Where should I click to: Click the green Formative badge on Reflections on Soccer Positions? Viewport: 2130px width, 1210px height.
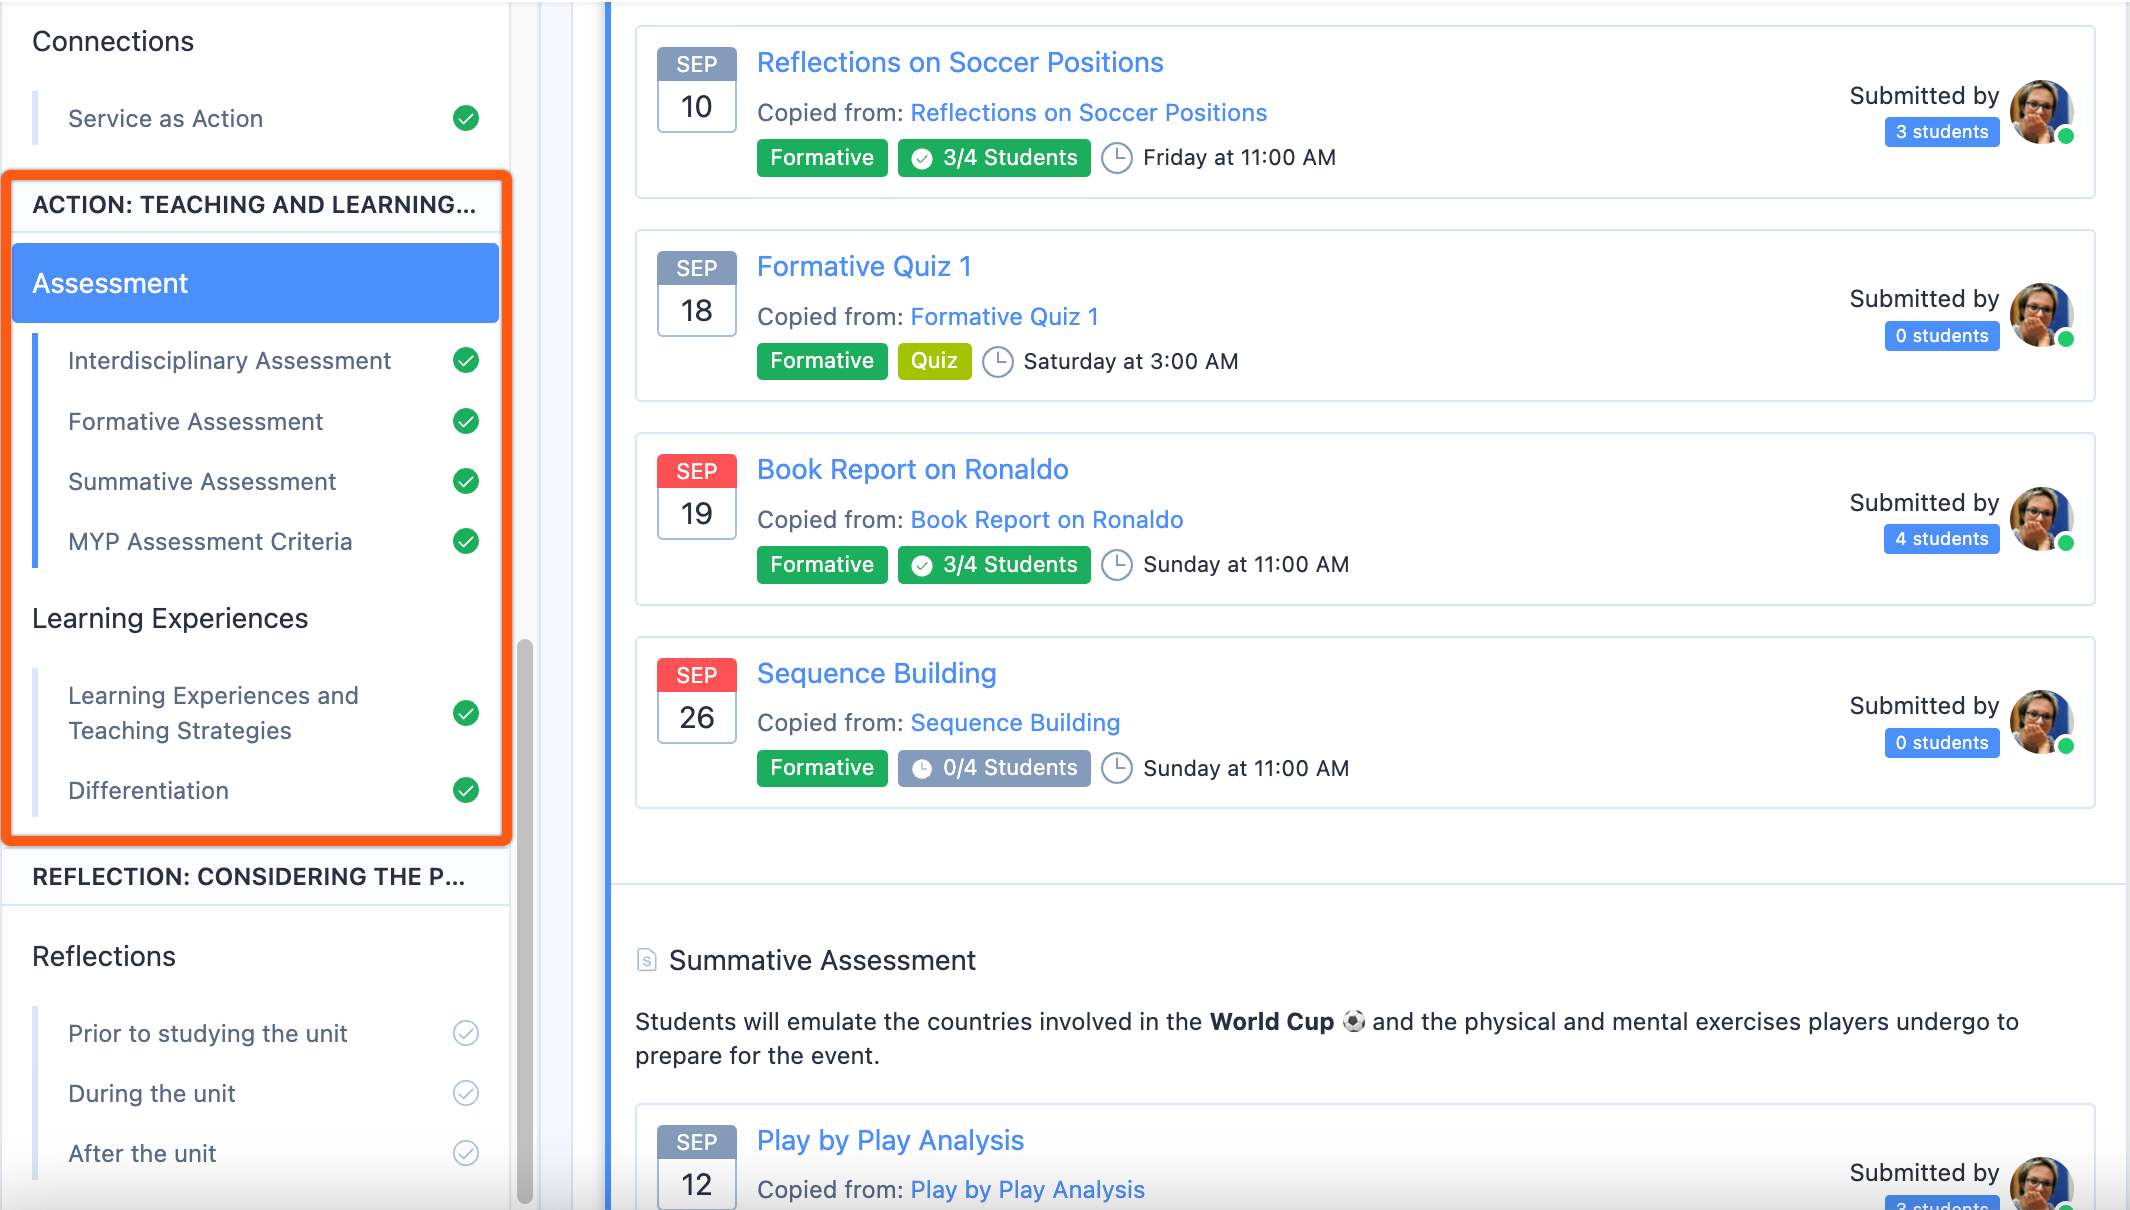(x=822, y=157)
